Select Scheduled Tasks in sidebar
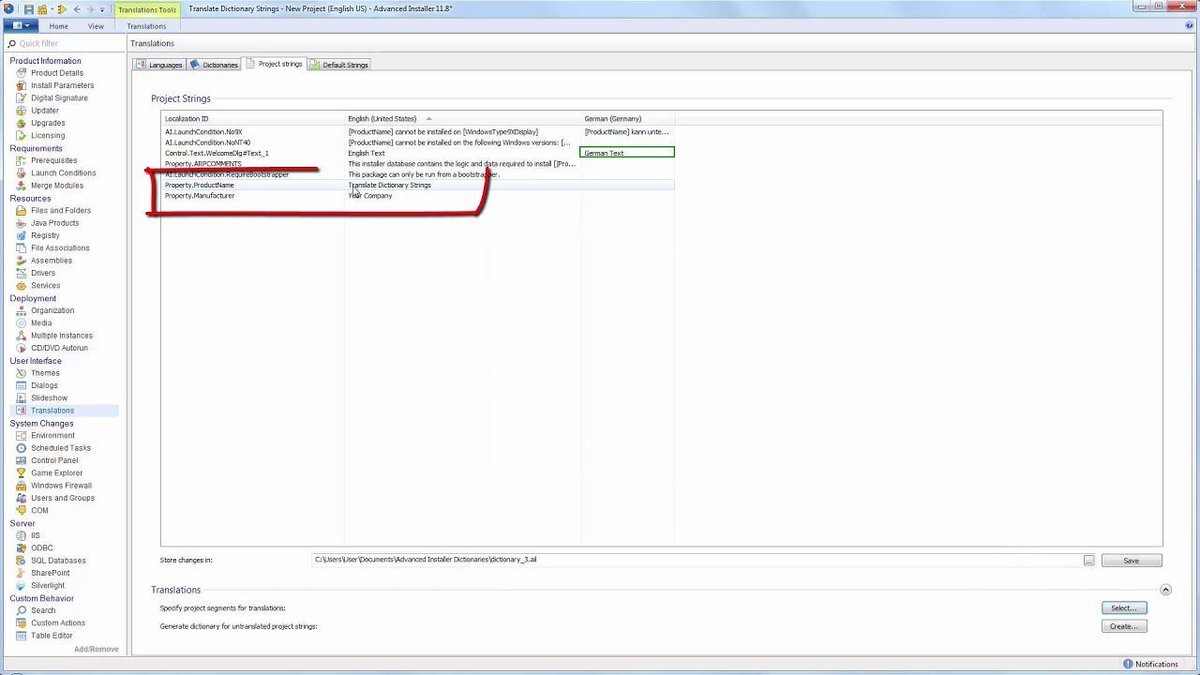The image size is (1200, 675). pyautogui.click(x=61, y=448)
